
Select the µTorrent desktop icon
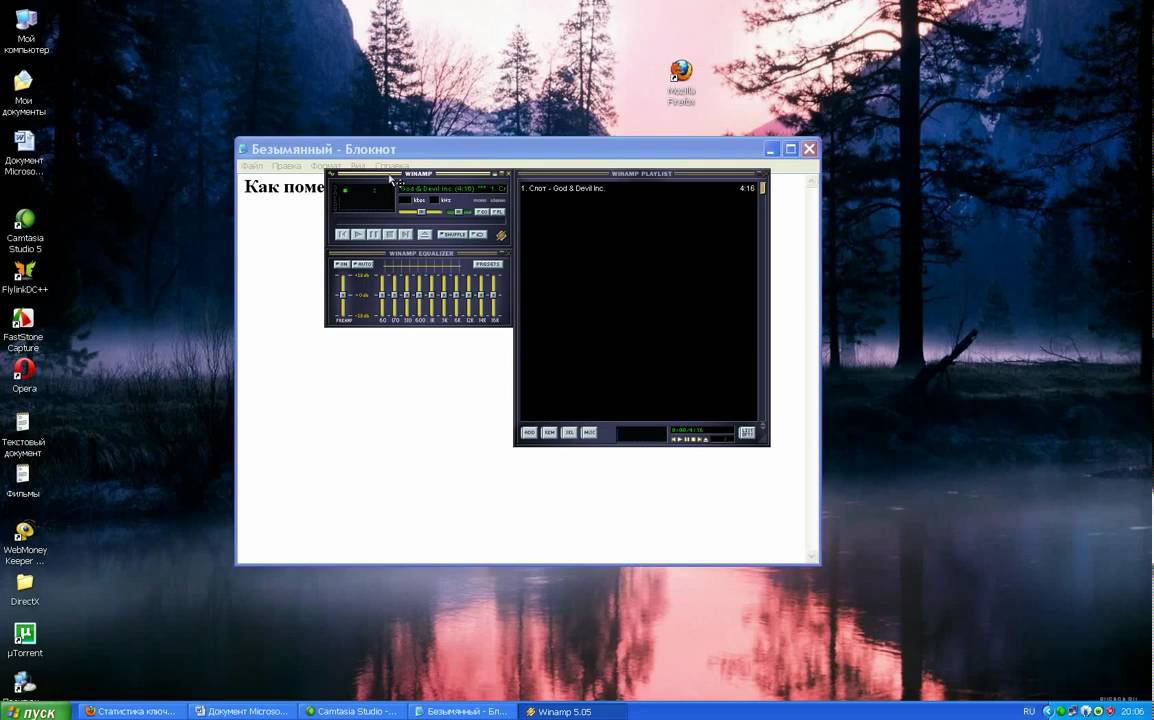25,640
